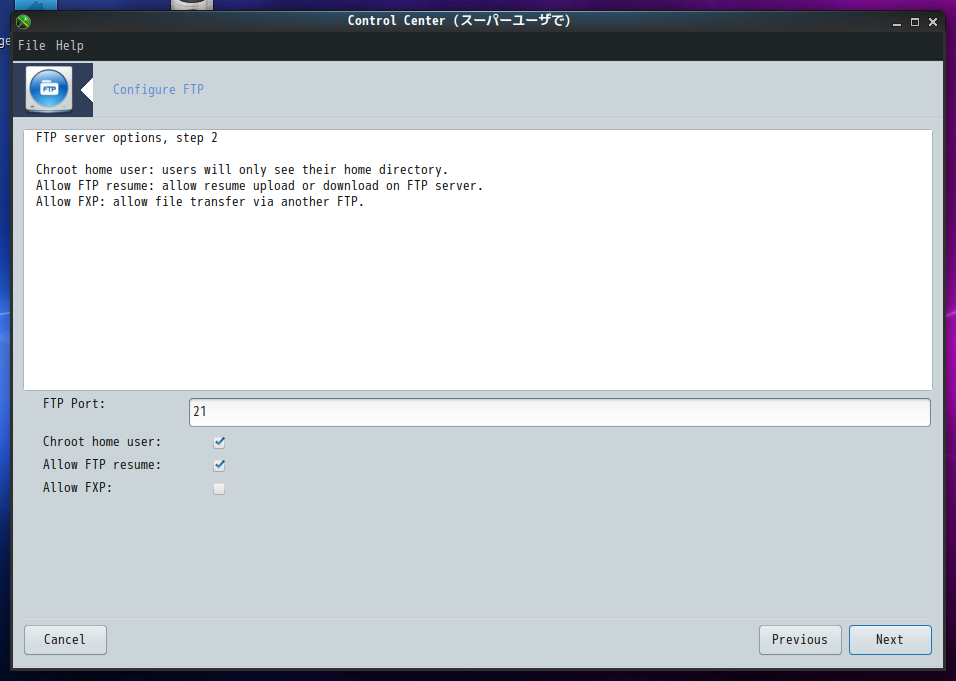The image size is (956, 681).
Task: Open the Help menu
Action: (x=70, y=46)
